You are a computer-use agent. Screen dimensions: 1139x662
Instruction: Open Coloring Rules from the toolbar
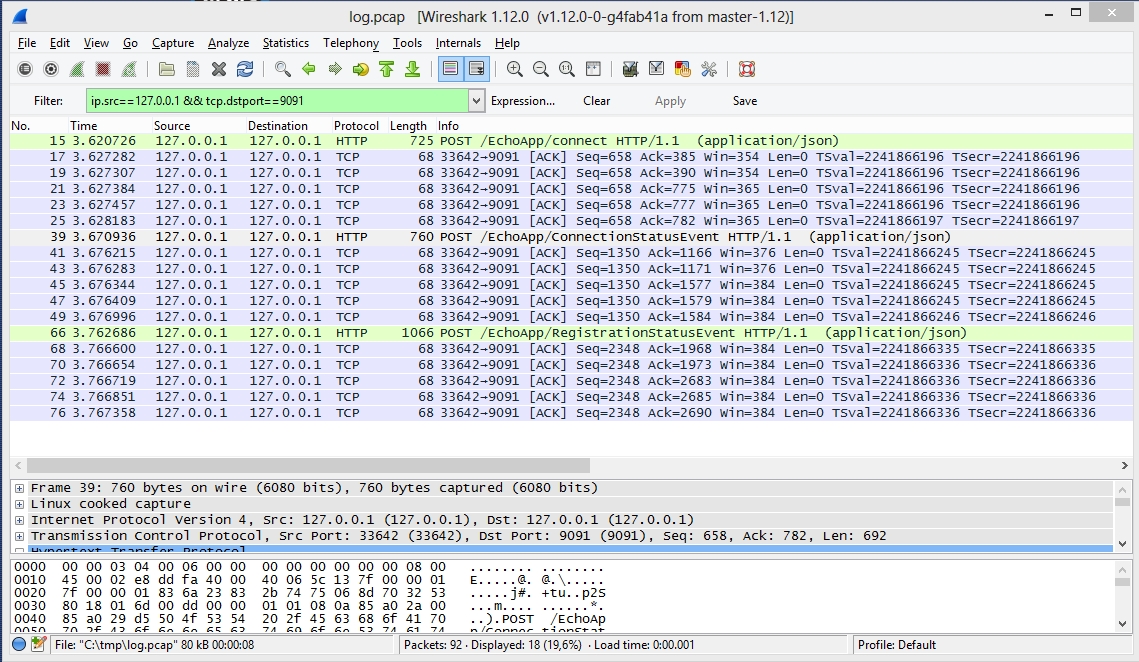click(683, 69)
